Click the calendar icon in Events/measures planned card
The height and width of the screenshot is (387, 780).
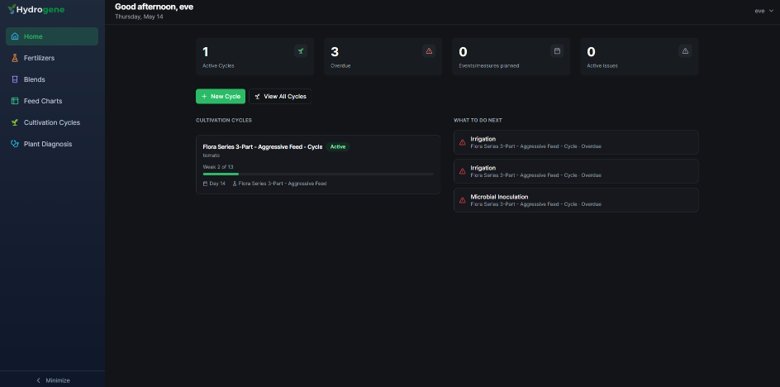557,51
